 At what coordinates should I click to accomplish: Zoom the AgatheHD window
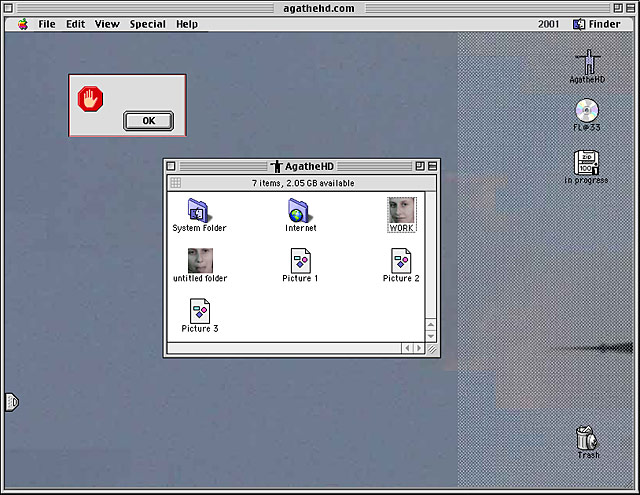coord(420,166)
